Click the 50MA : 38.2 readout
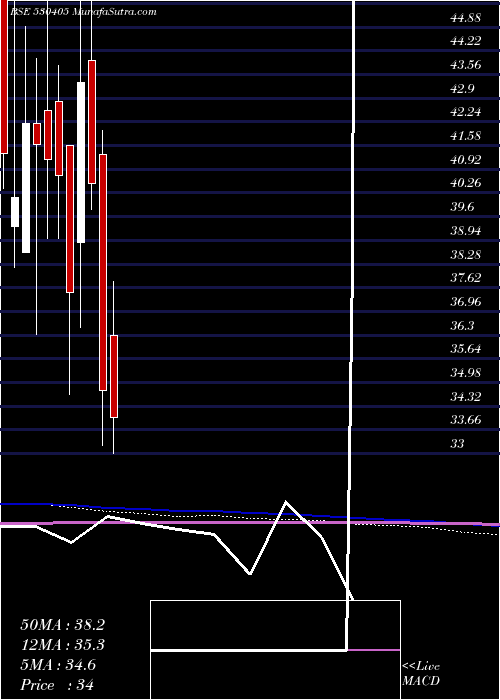Image resolution: width=500 pixels, height=700 pixels. tap(62, 625)
